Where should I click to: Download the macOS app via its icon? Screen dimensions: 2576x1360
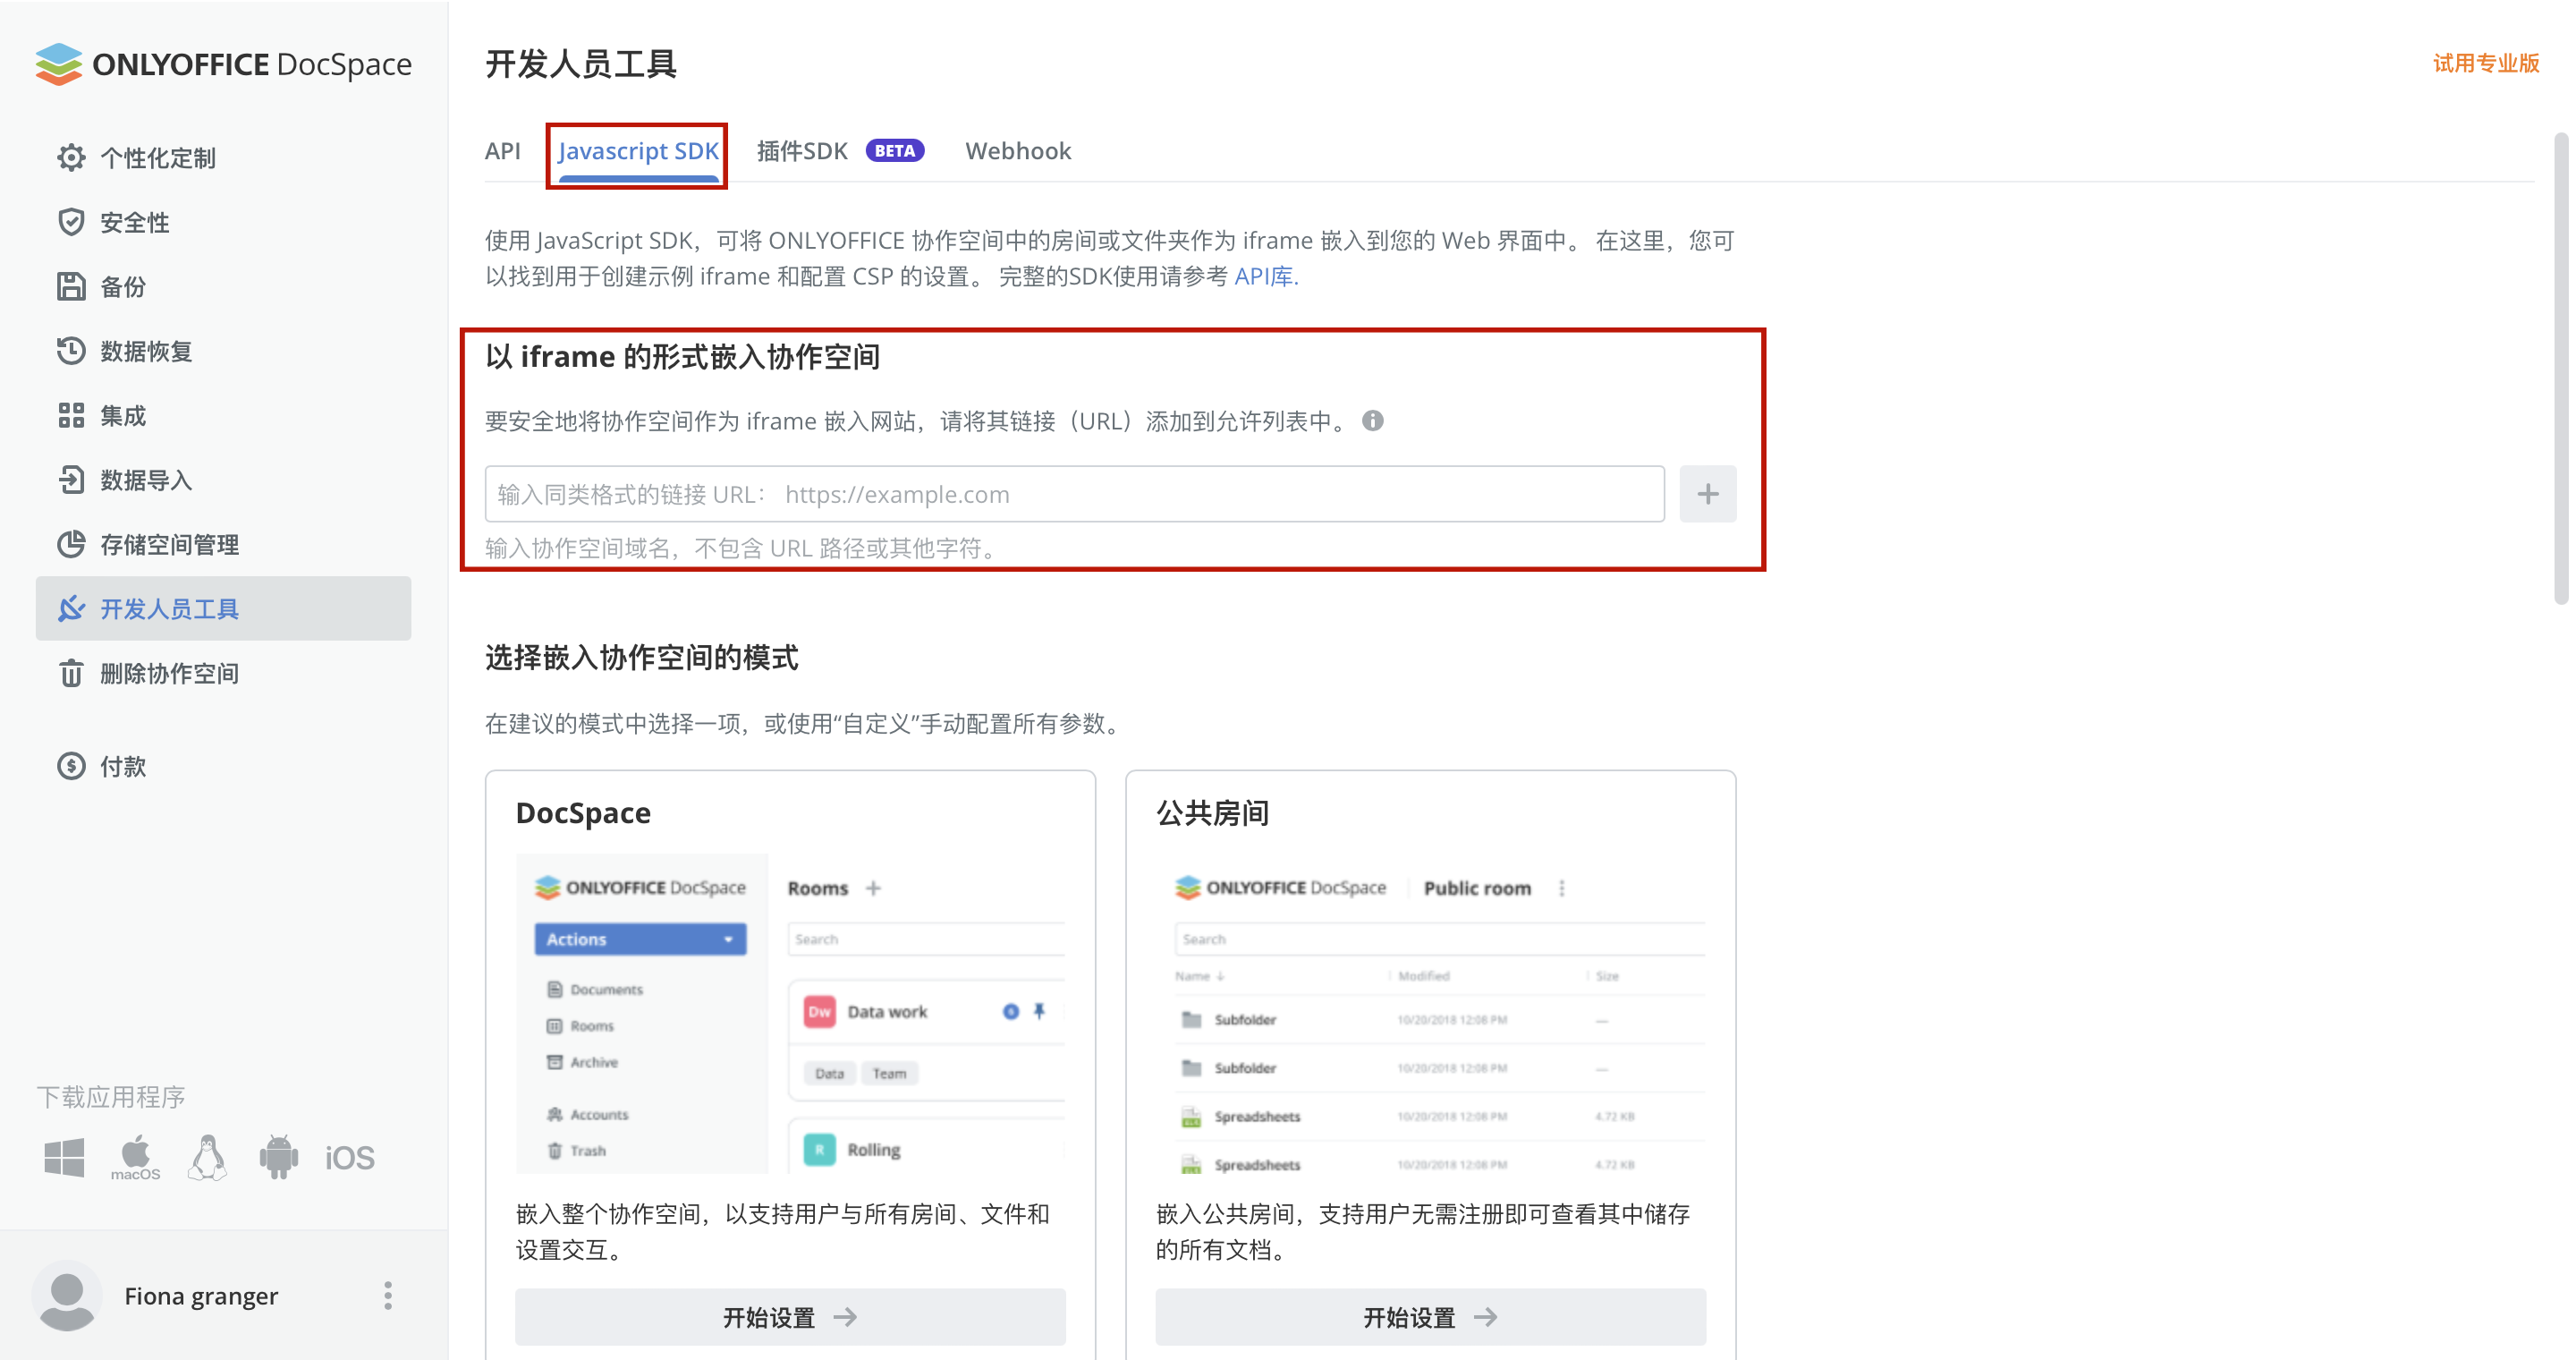coord(135,1158)
